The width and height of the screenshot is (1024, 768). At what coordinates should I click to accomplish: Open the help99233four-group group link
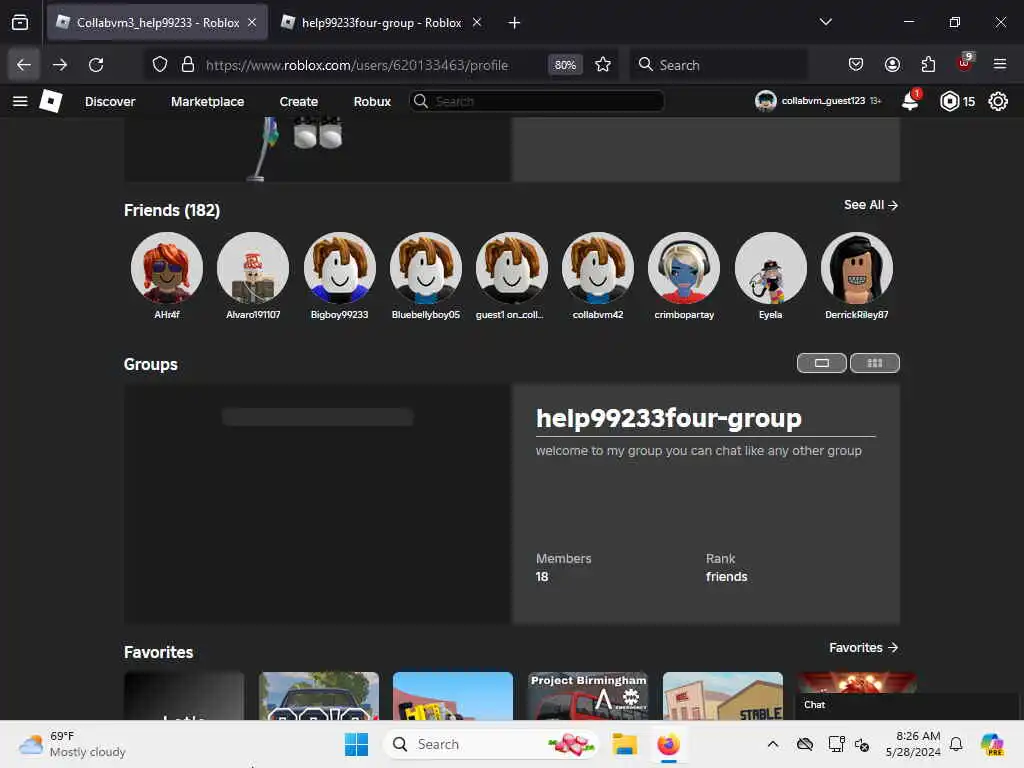tap(669, 418)
